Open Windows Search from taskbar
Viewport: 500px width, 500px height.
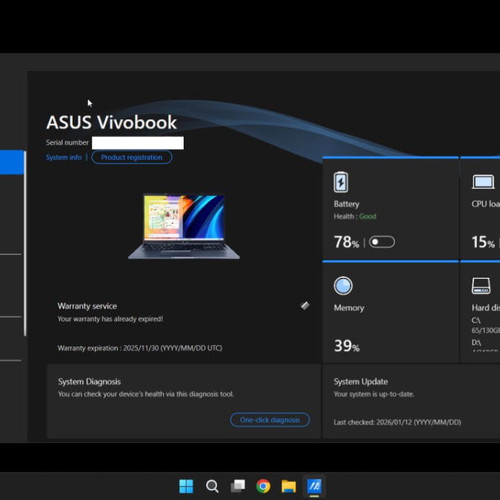click(x=212, y=486)
